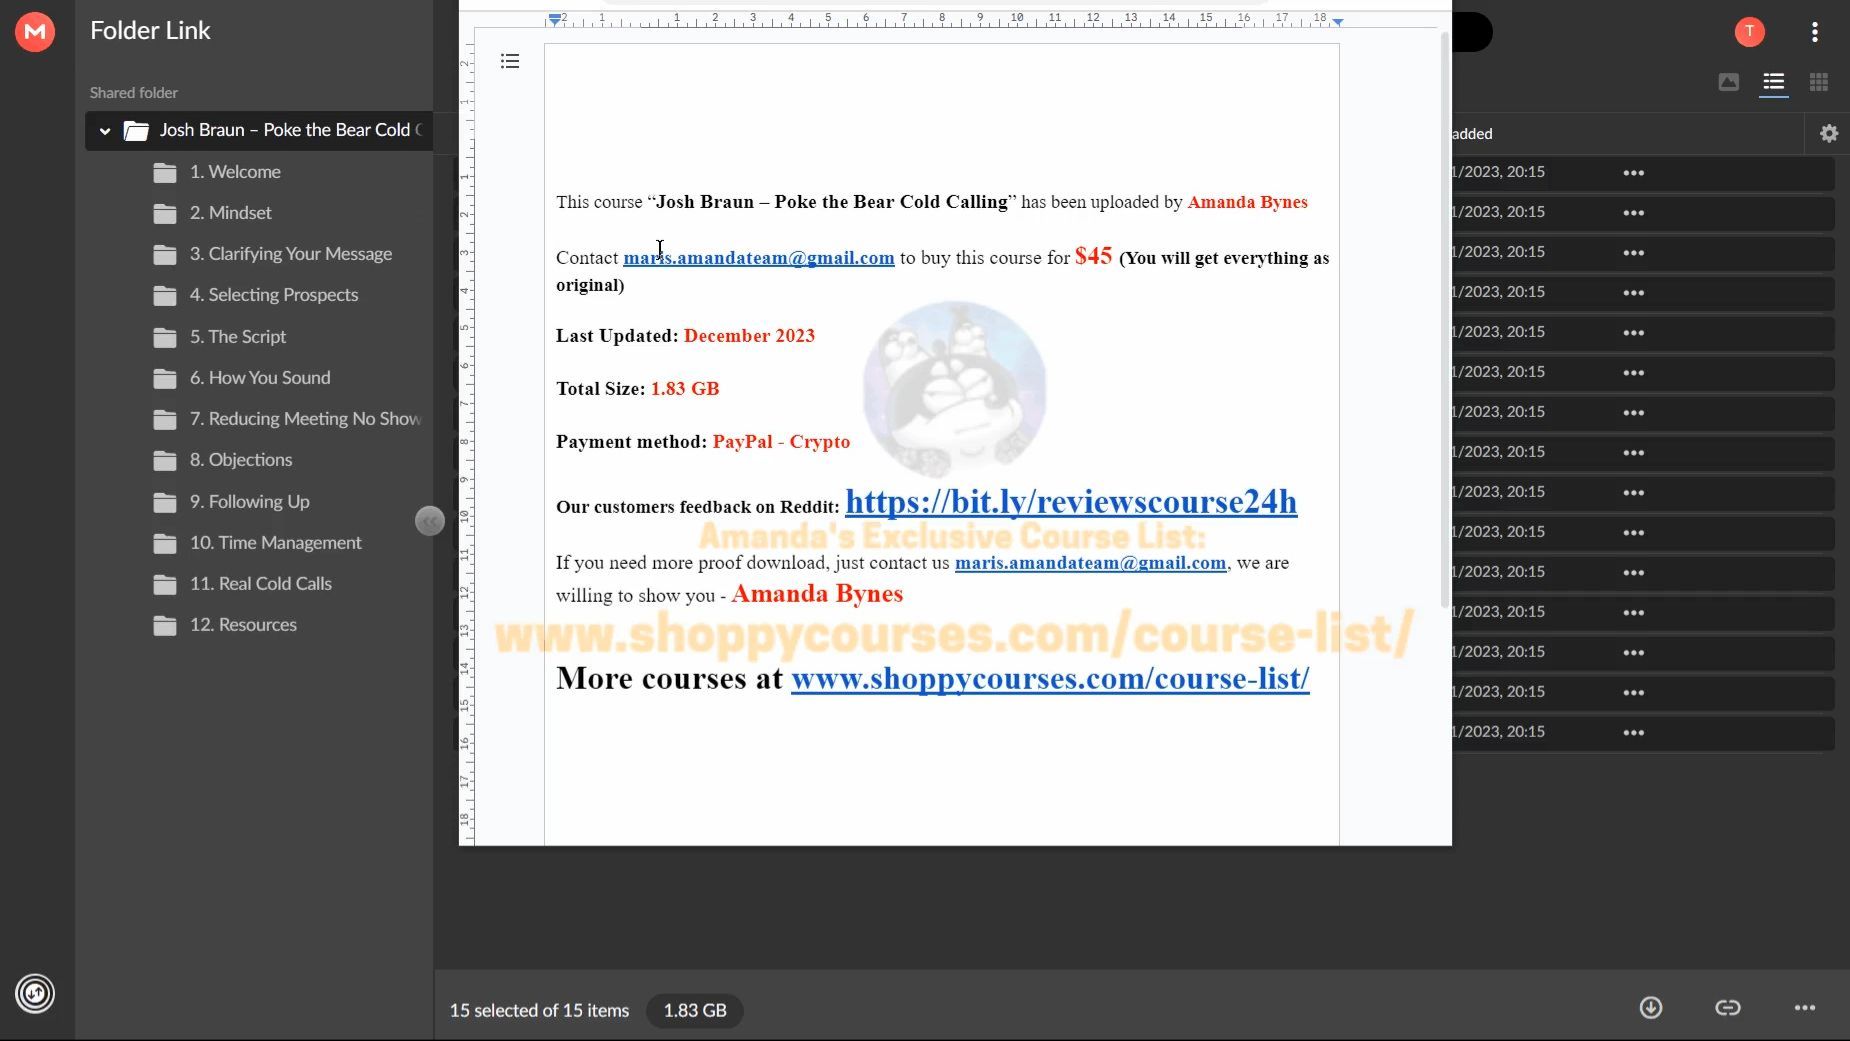Image resolution: width=1850 pixels, height=1041 pixels.
Task: Open folder 11. Real Cold Calls
Action: coord(259,584)
